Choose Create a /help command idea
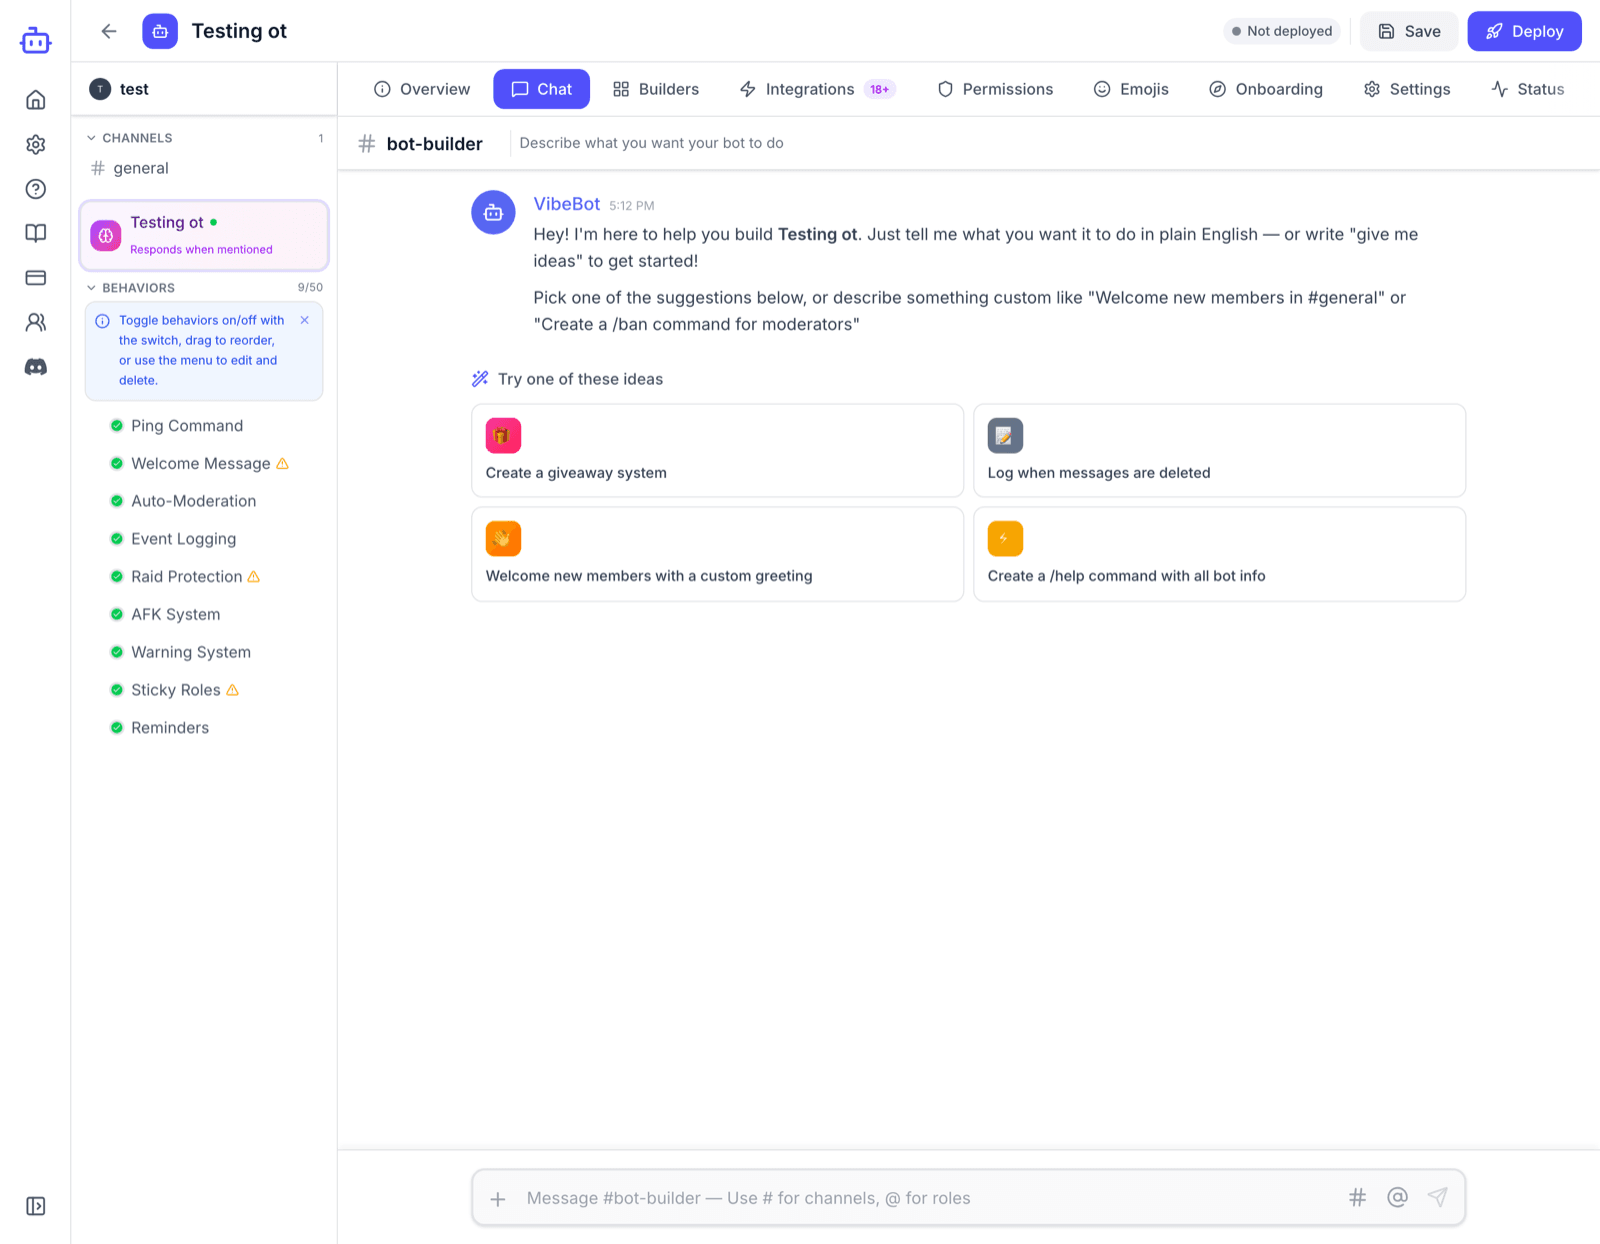1600x1244 pixels. 1219,554
